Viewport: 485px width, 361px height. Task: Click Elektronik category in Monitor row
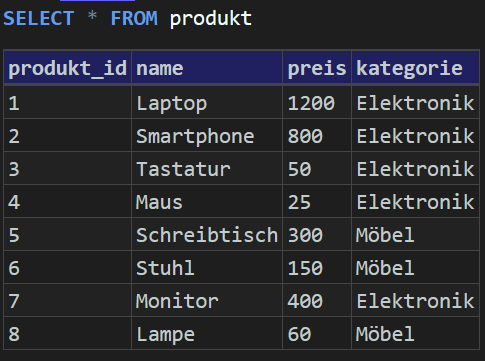pos(416,301)
